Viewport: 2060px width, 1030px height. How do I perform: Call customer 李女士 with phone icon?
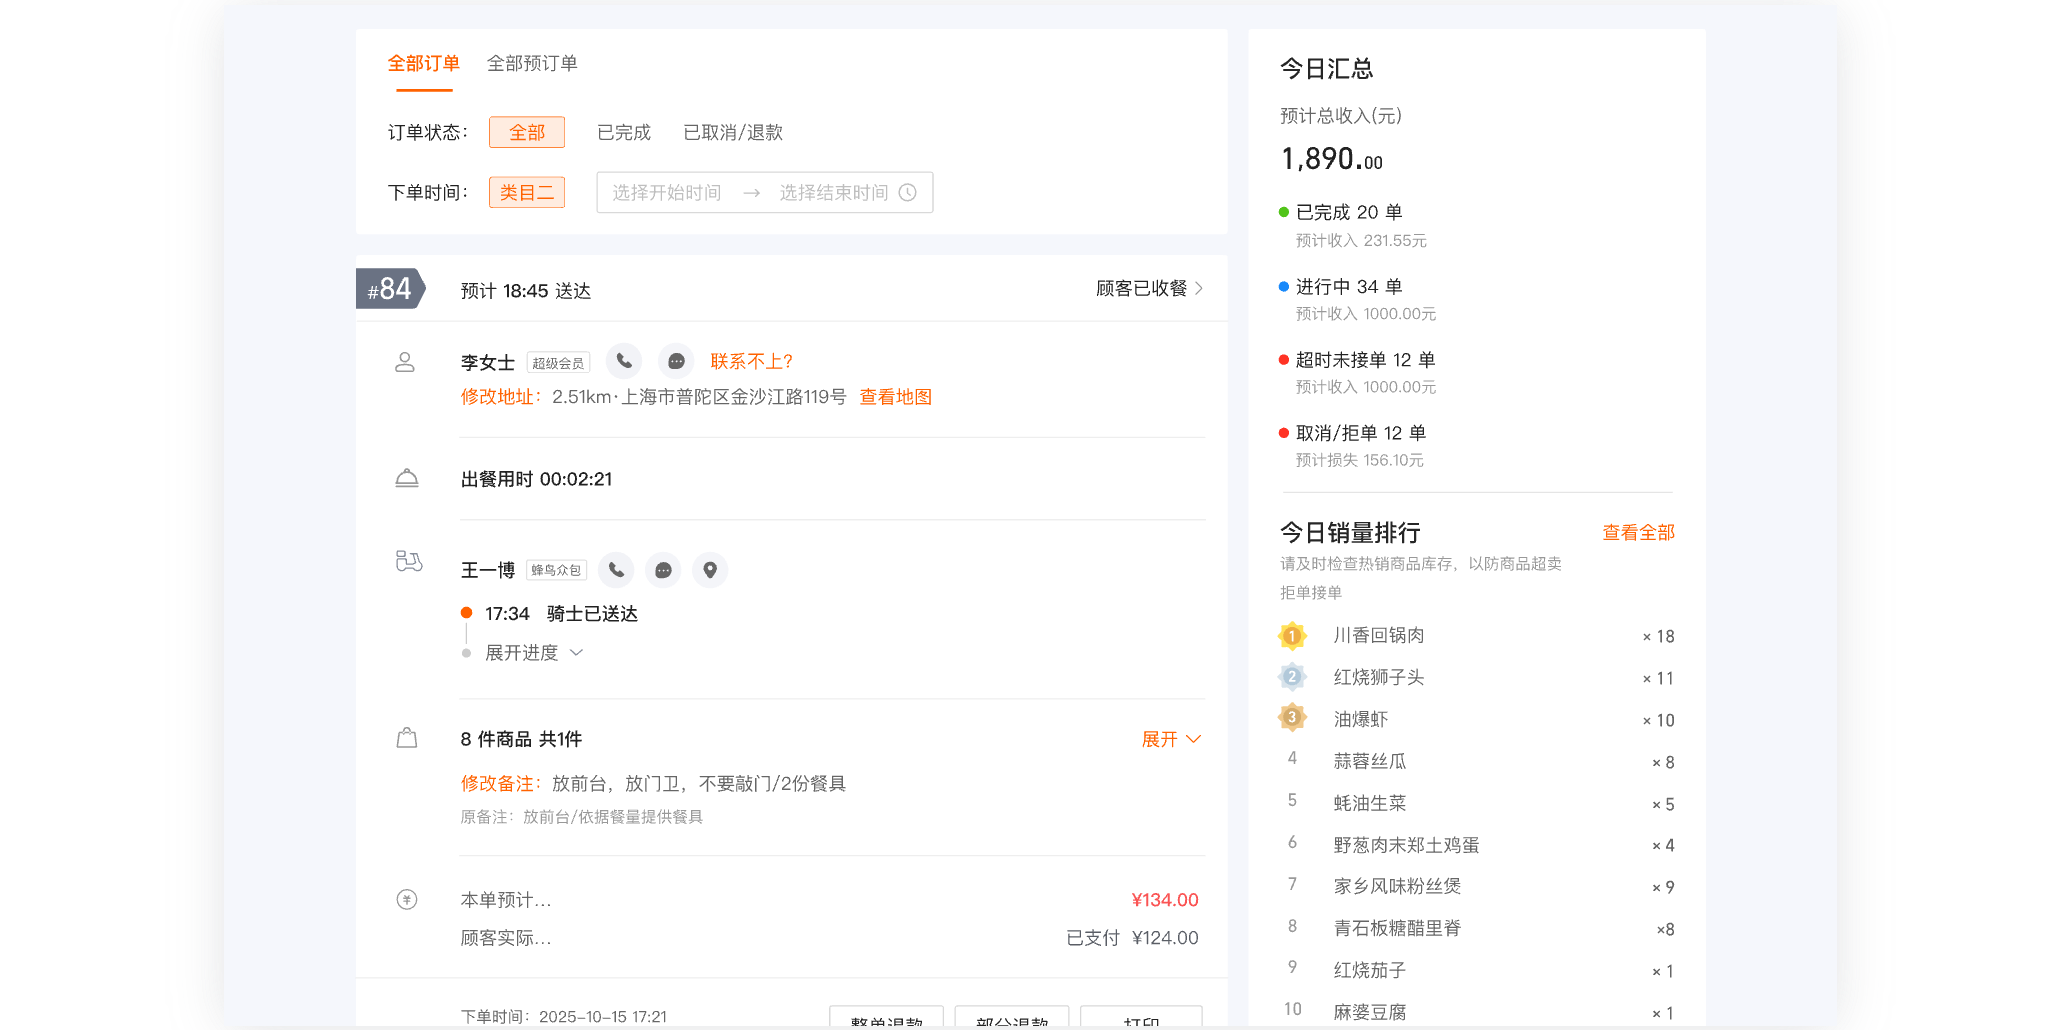624,361
